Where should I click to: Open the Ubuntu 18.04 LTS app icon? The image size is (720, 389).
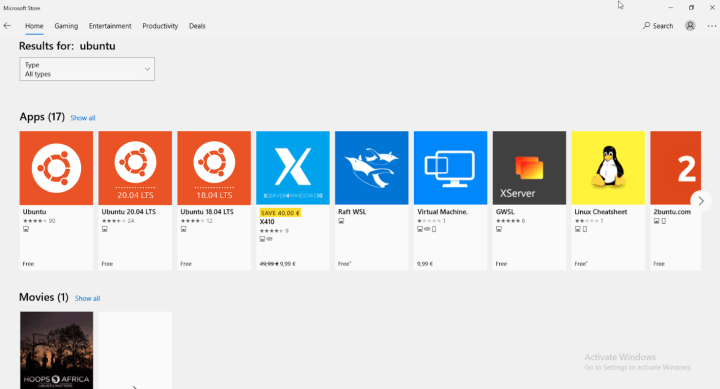click(214, 168)
